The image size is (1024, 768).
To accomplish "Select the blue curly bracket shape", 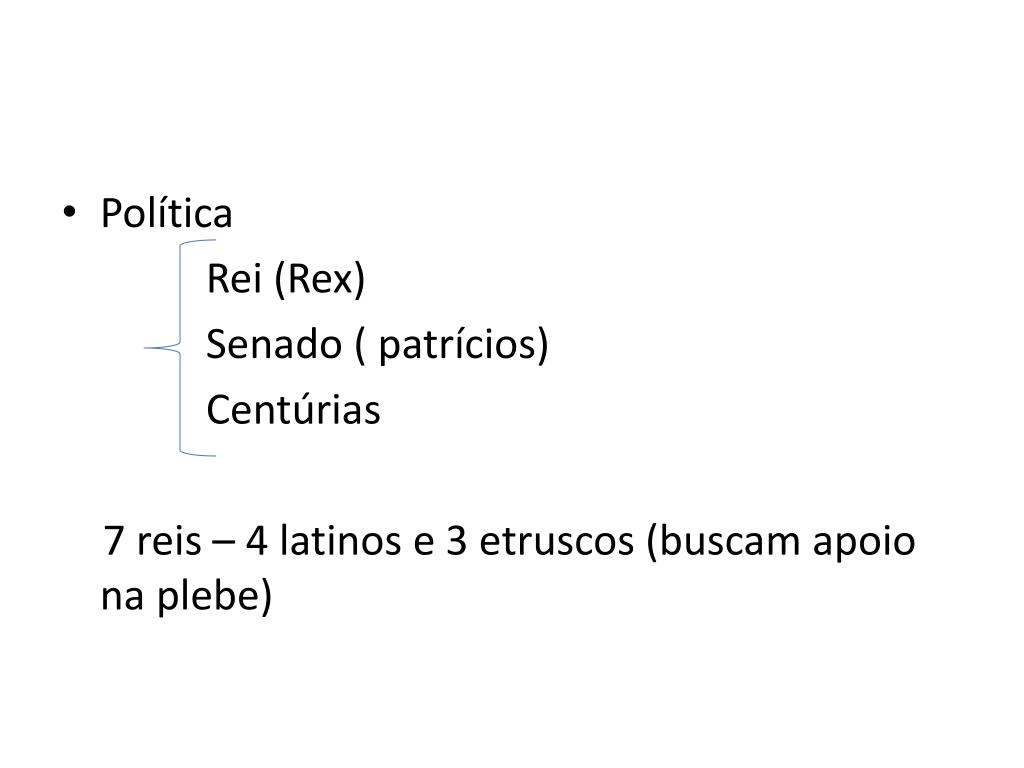I will coord(181,348).
